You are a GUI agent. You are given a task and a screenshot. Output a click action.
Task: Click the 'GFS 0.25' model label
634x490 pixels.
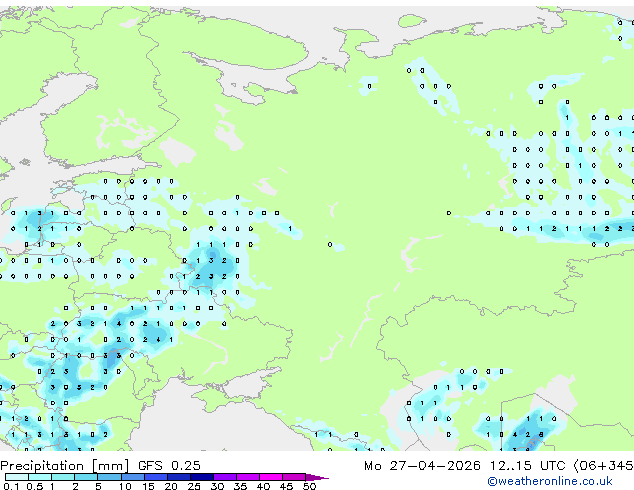coord(169,466)
